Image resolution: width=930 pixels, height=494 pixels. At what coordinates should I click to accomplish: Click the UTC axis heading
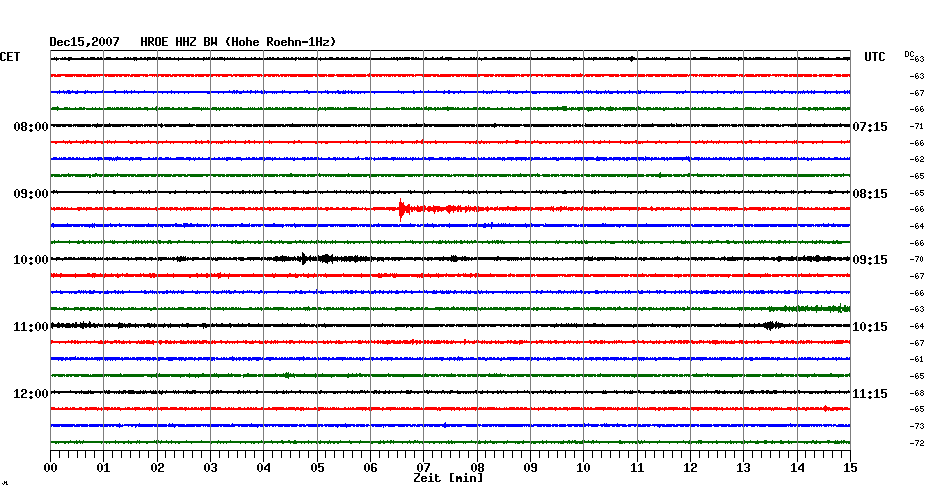tap(875, 57)
